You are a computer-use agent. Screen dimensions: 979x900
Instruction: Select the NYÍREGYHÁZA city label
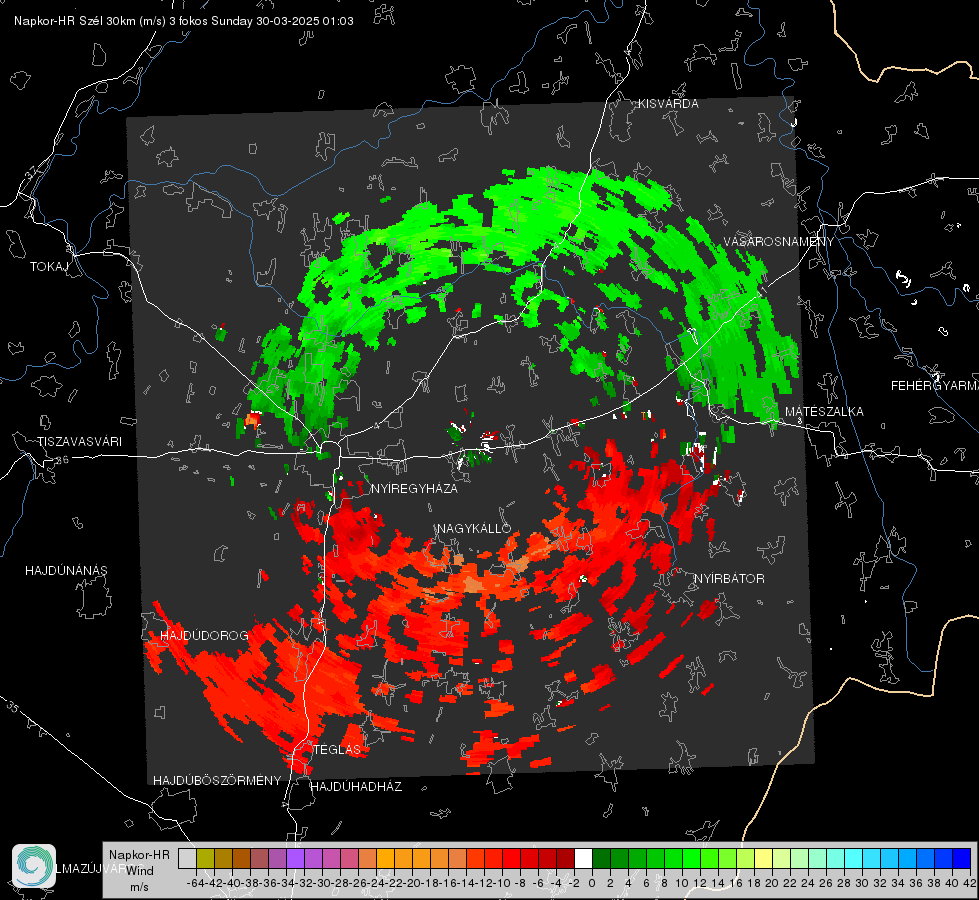pos(414,488)
